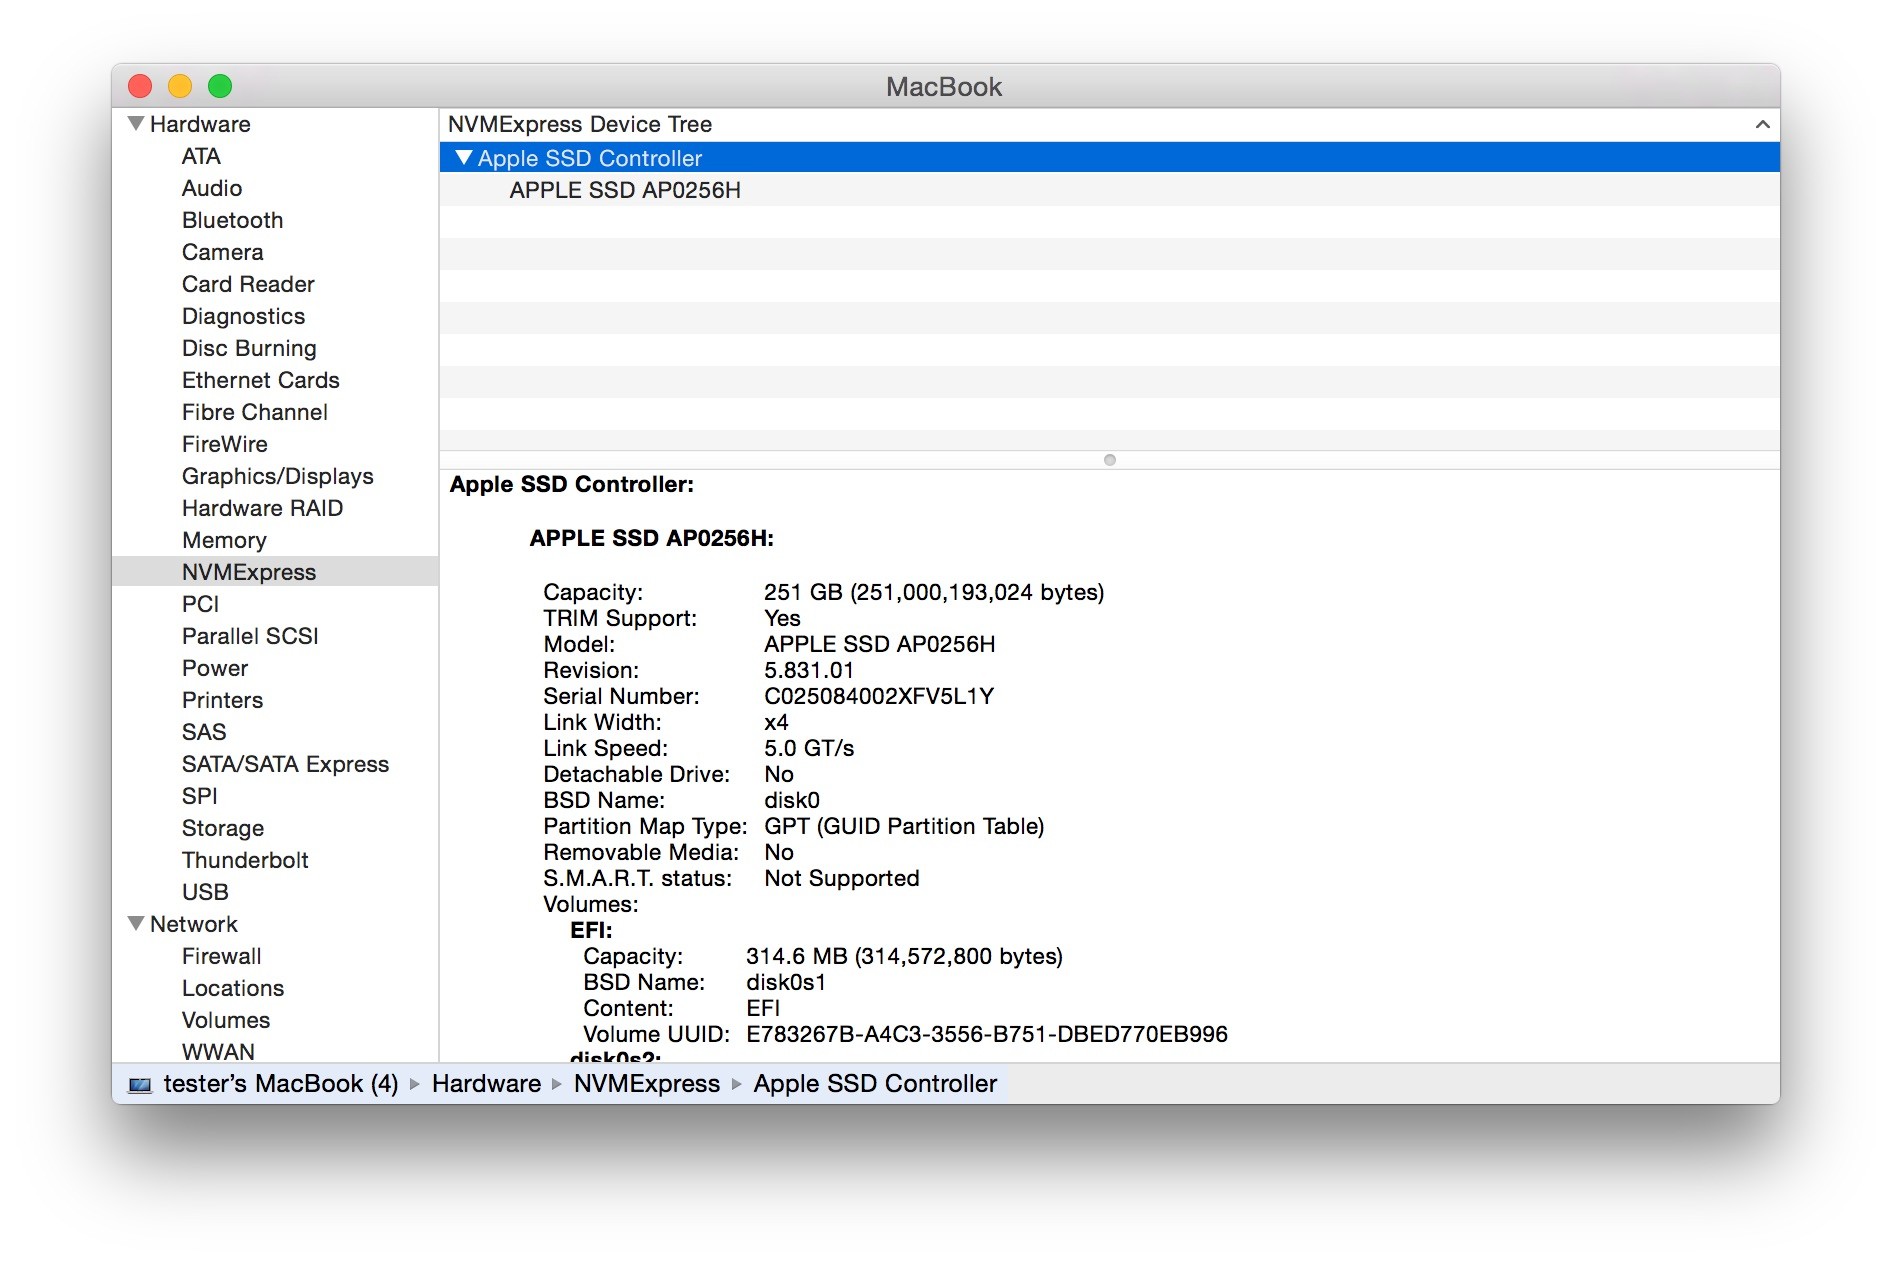This screenshot has height=1264, width=1892.
Task: Select the Network heading in the sidebar
Action: (x=194, y=924)
